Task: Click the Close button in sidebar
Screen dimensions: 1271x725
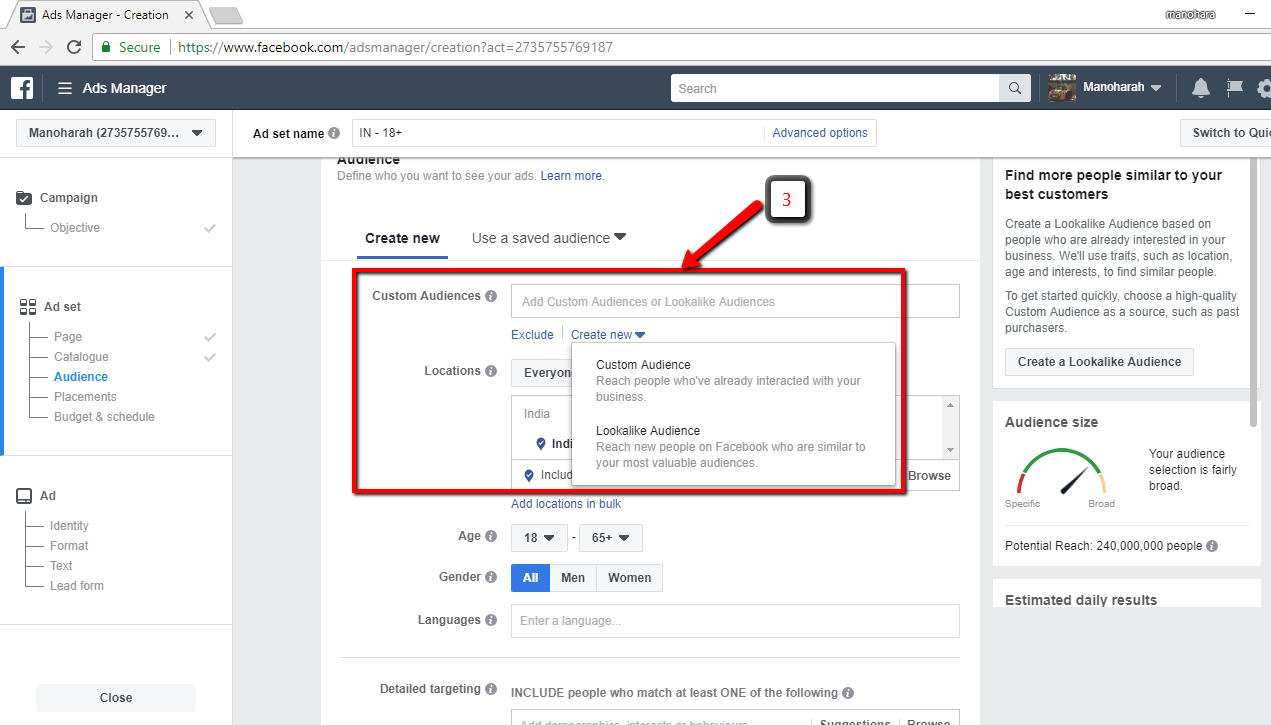Action: (x=116, y=698)
